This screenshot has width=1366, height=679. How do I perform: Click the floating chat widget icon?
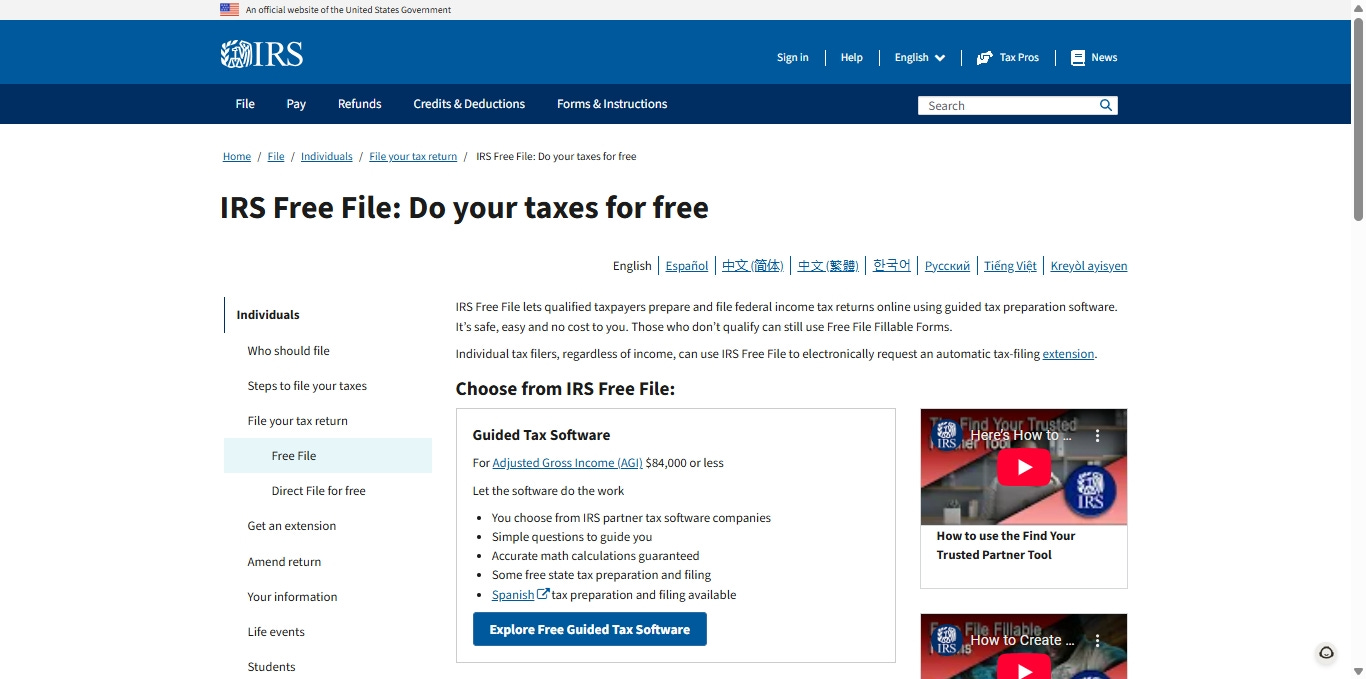(x=1327, y=653)
